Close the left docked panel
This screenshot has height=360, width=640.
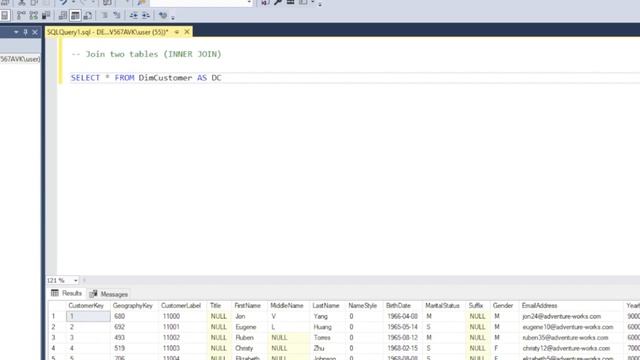click(x=35, y=32)
